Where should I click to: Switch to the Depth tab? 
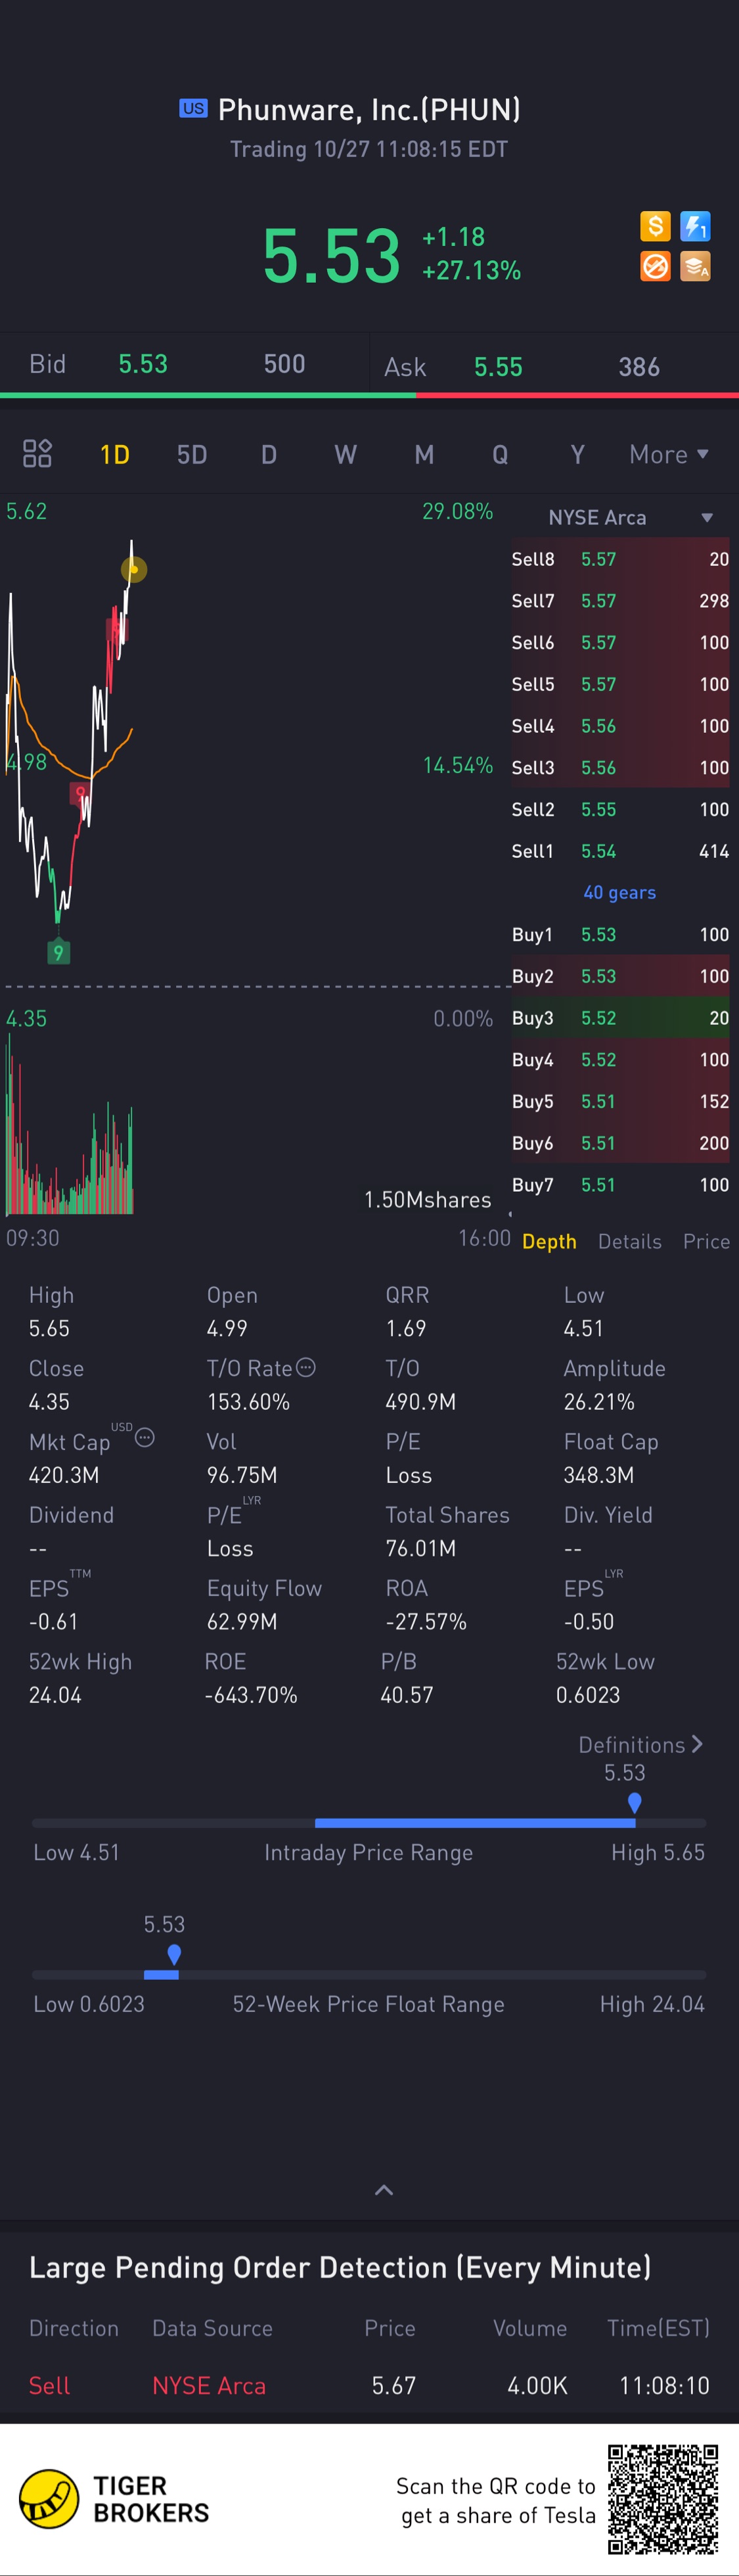(549, 1241)
